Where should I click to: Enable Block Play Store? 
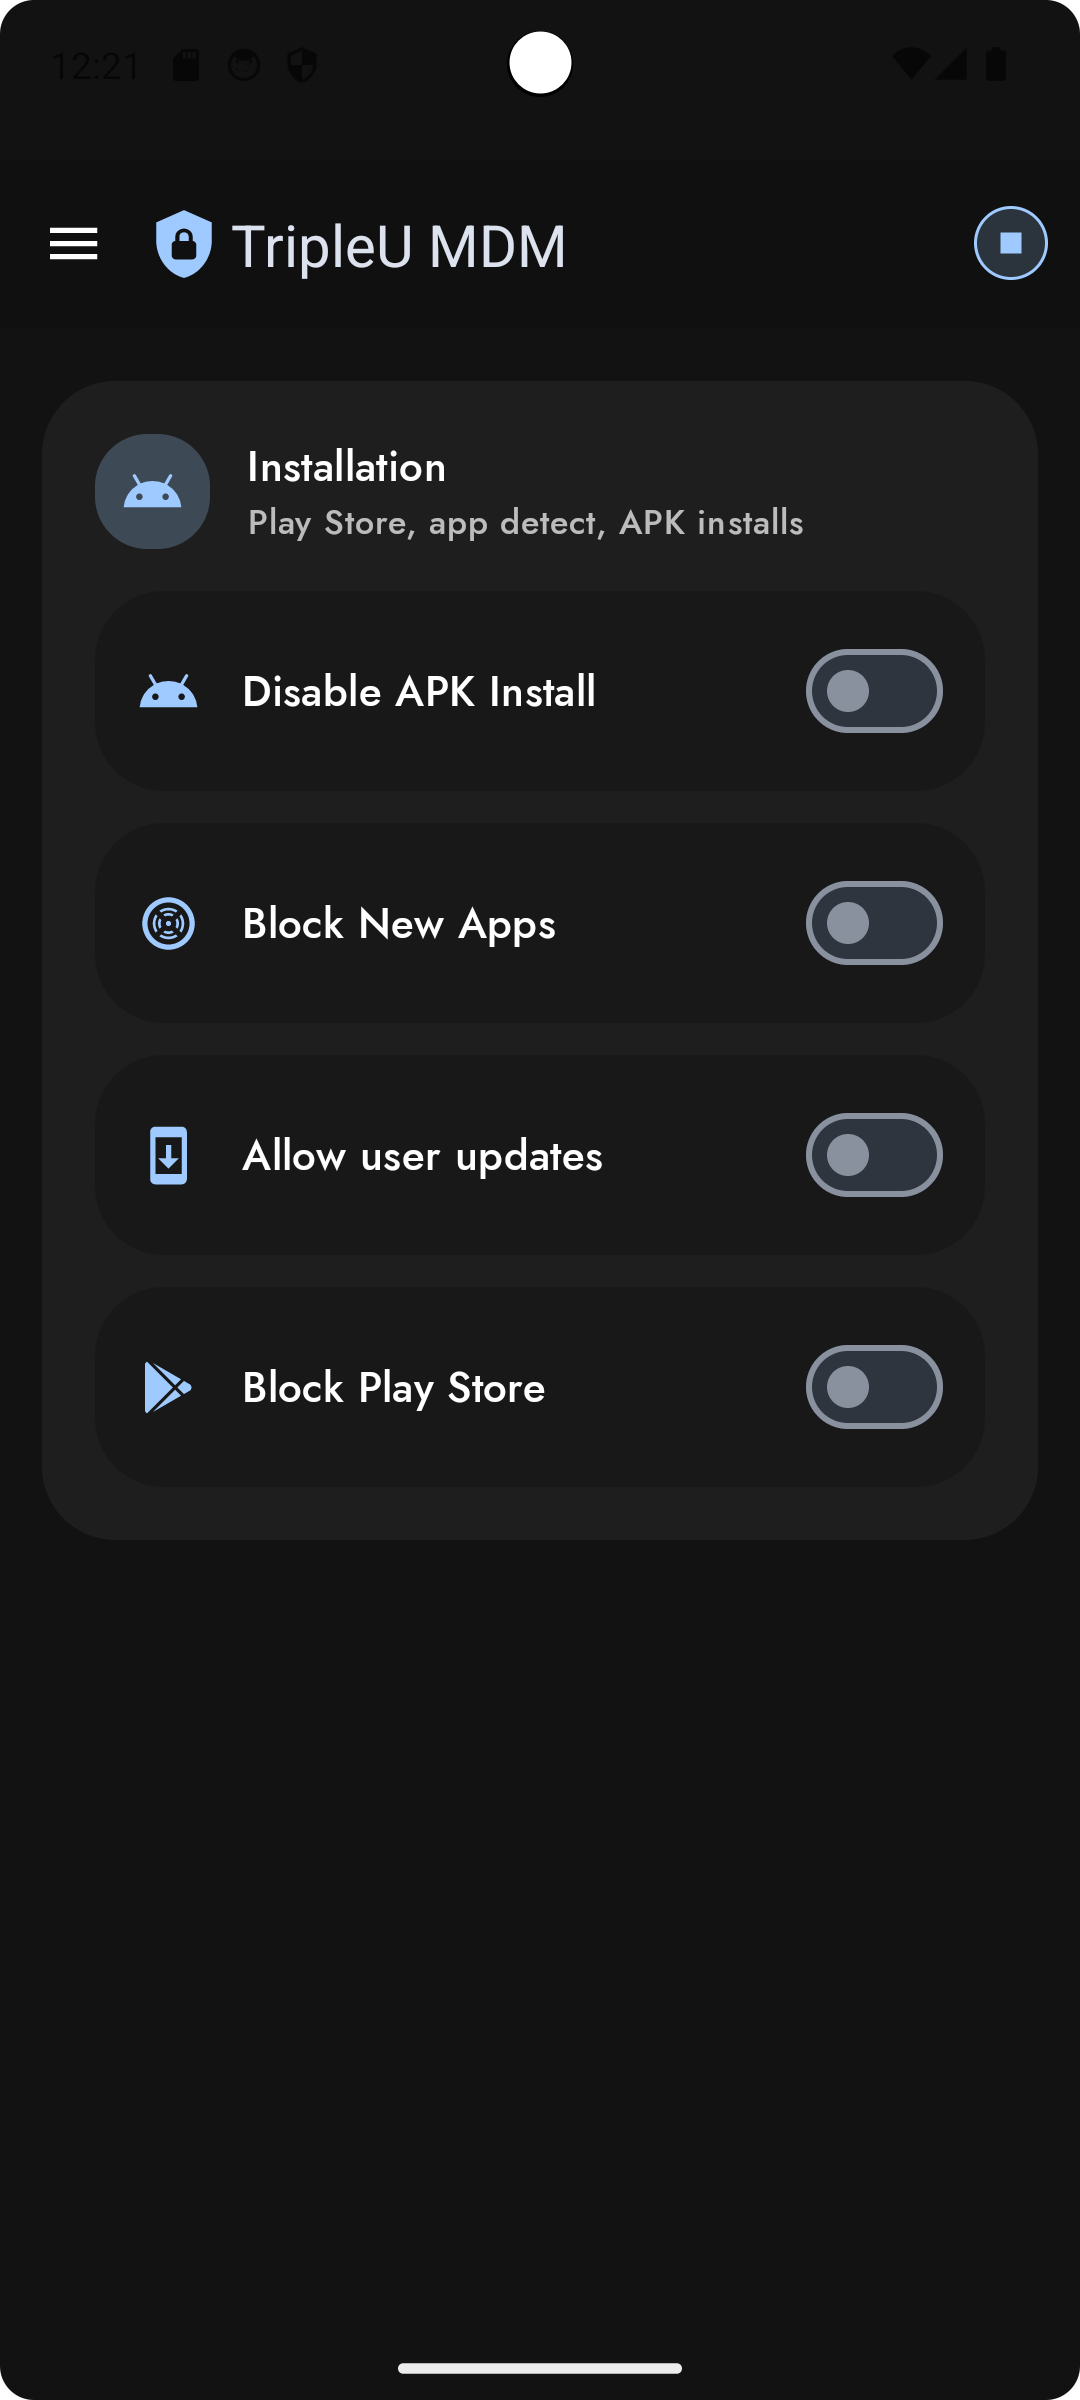(x=873, y=1387)
